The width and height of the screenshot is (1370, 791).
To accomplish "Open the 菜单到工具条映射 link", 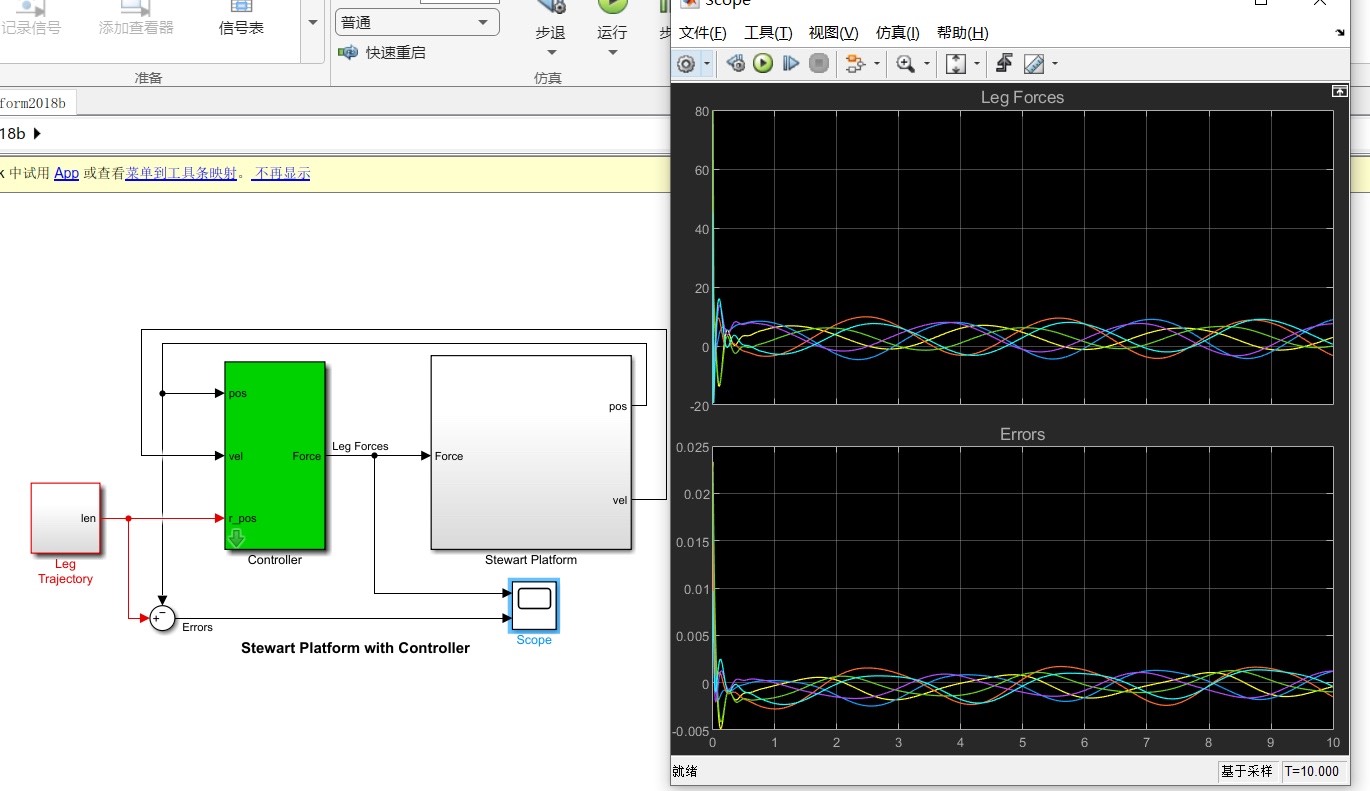I will click(x=181, y=173).
